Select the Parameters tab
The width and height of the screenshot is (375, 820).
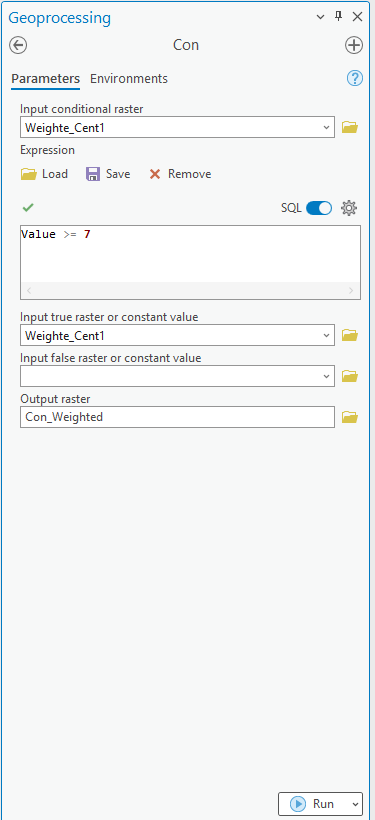tap(46, 78)
